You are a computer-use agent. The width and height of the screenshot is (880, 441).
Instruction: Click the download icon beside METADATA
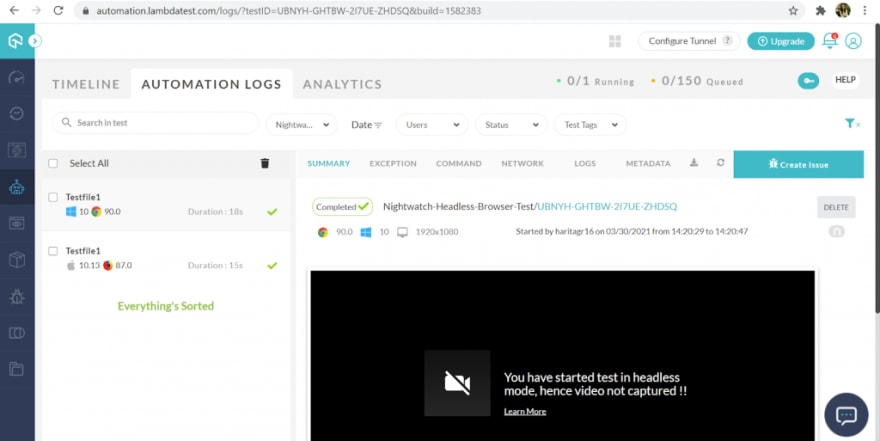[x=694, y=163]
